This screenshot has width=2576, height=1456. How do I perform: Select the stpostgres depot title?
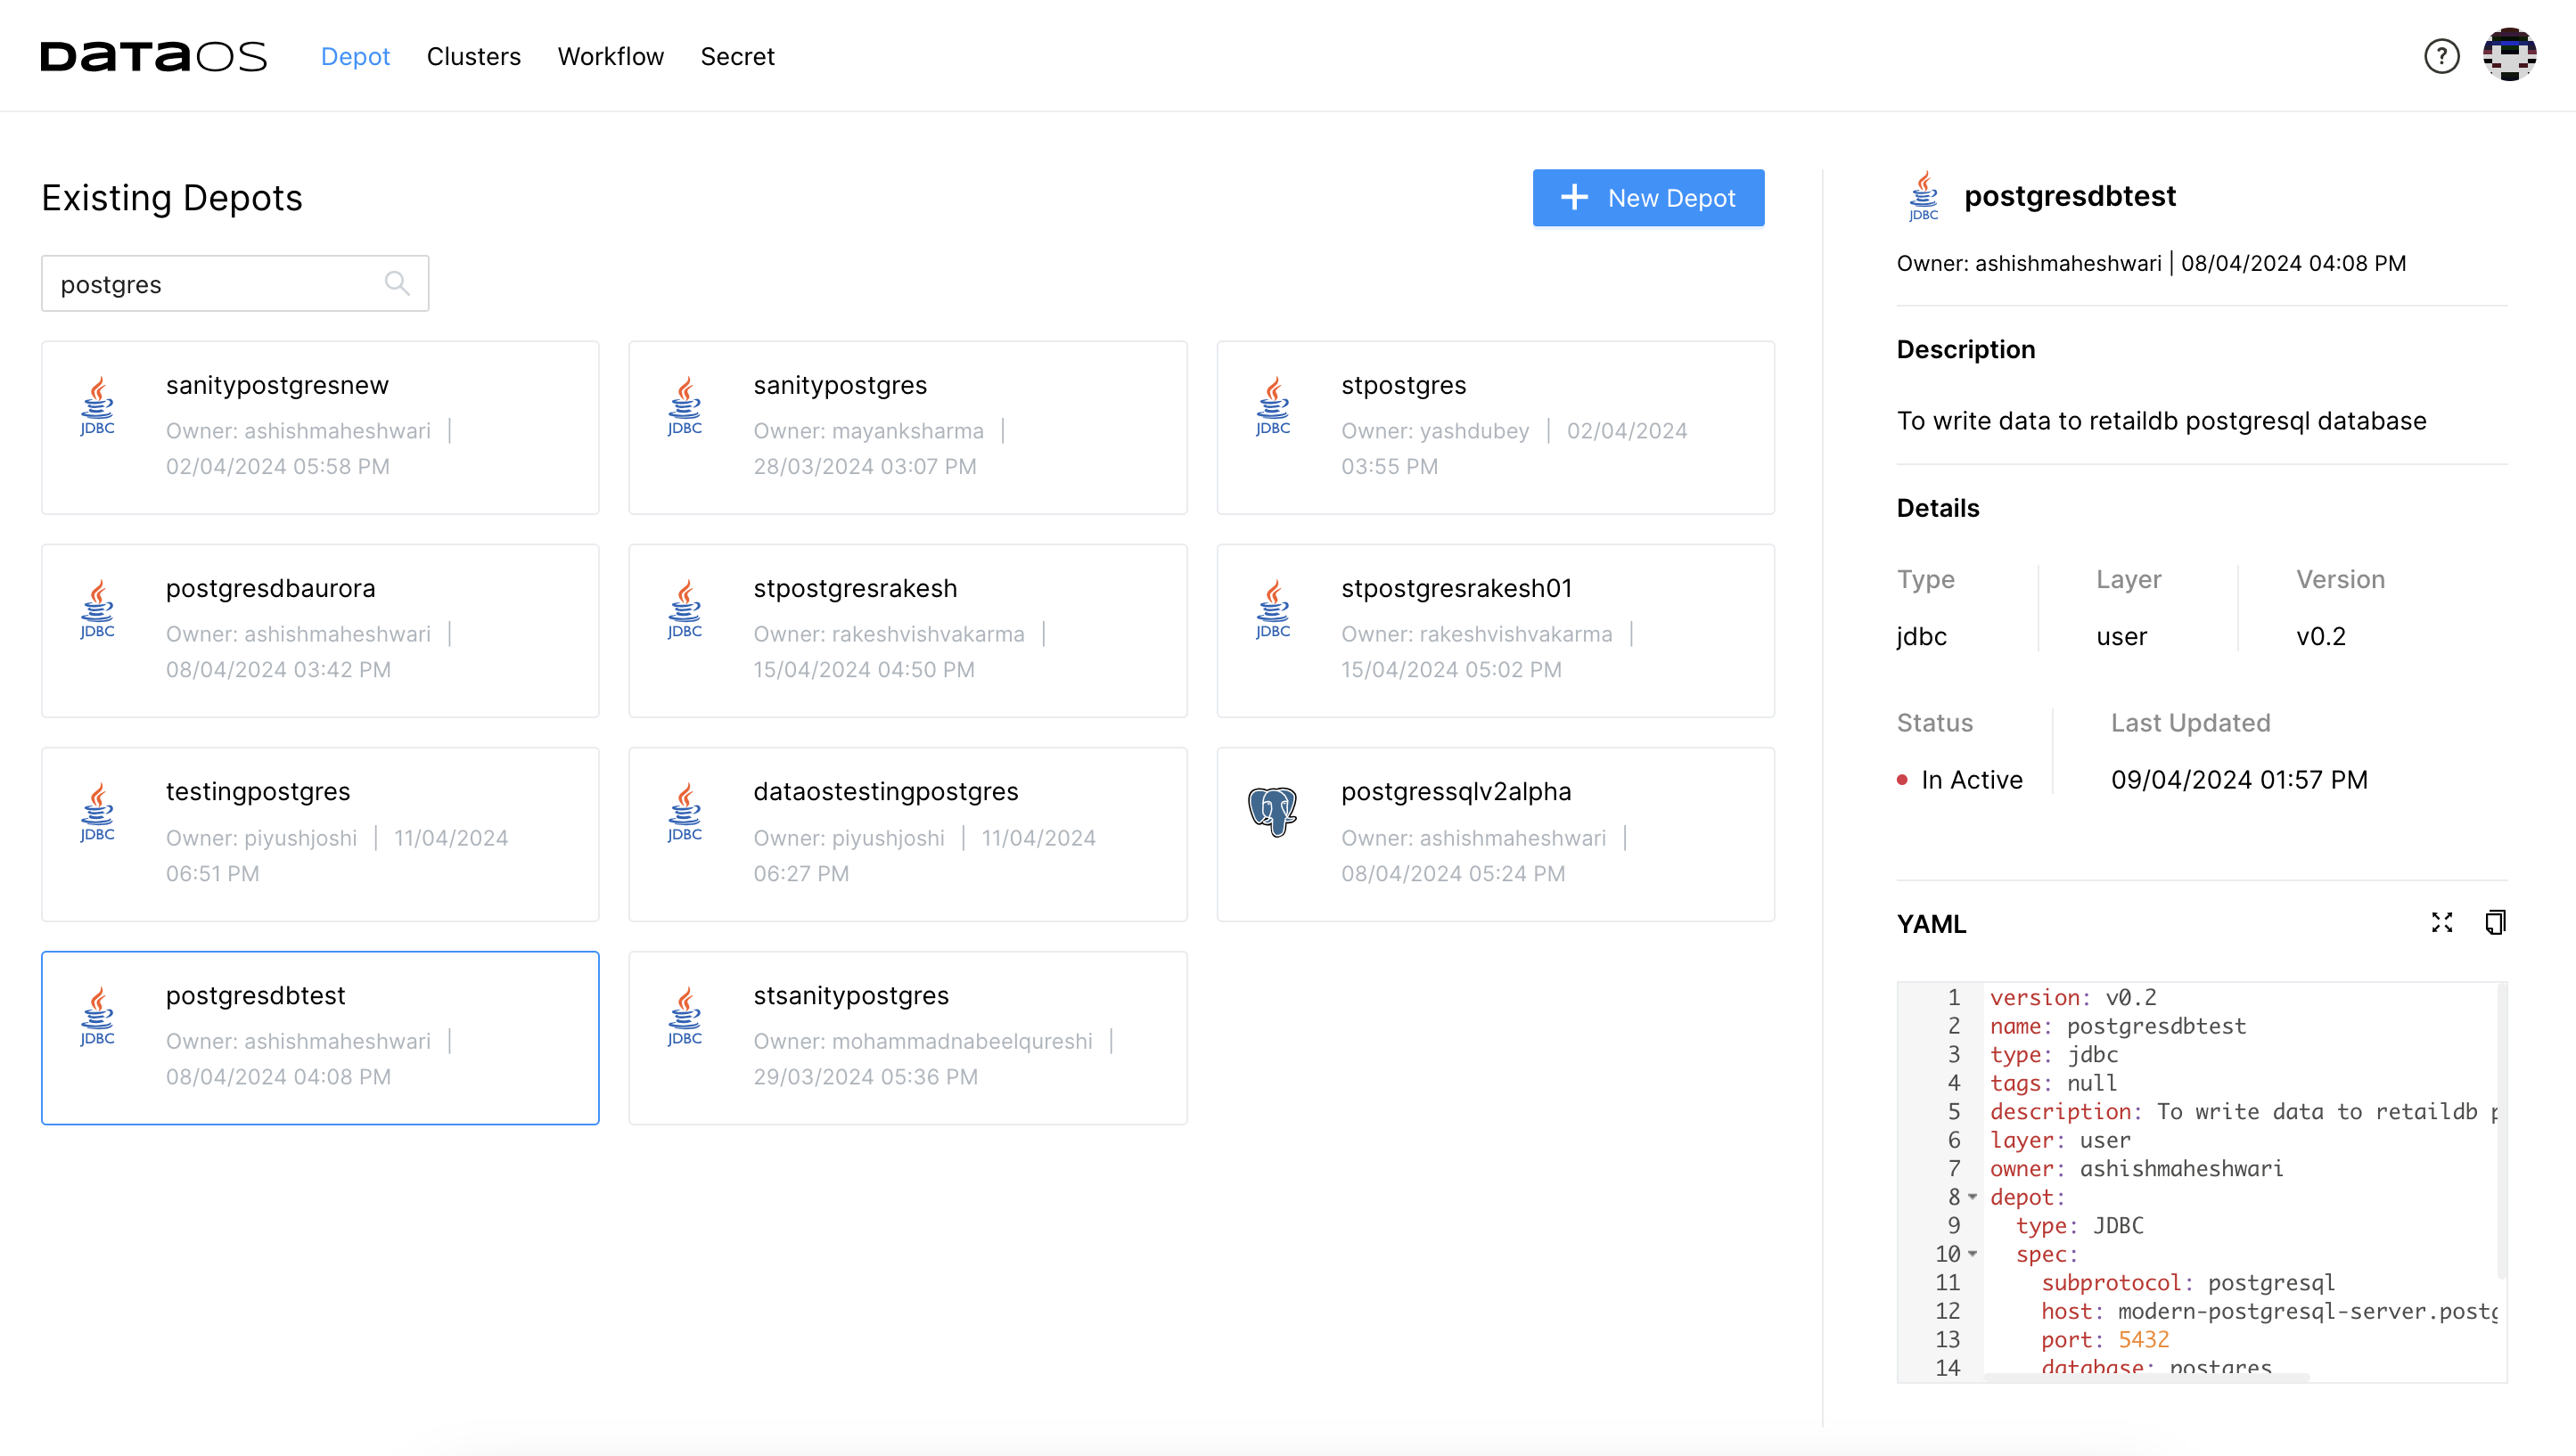[x=1403, y=385]
